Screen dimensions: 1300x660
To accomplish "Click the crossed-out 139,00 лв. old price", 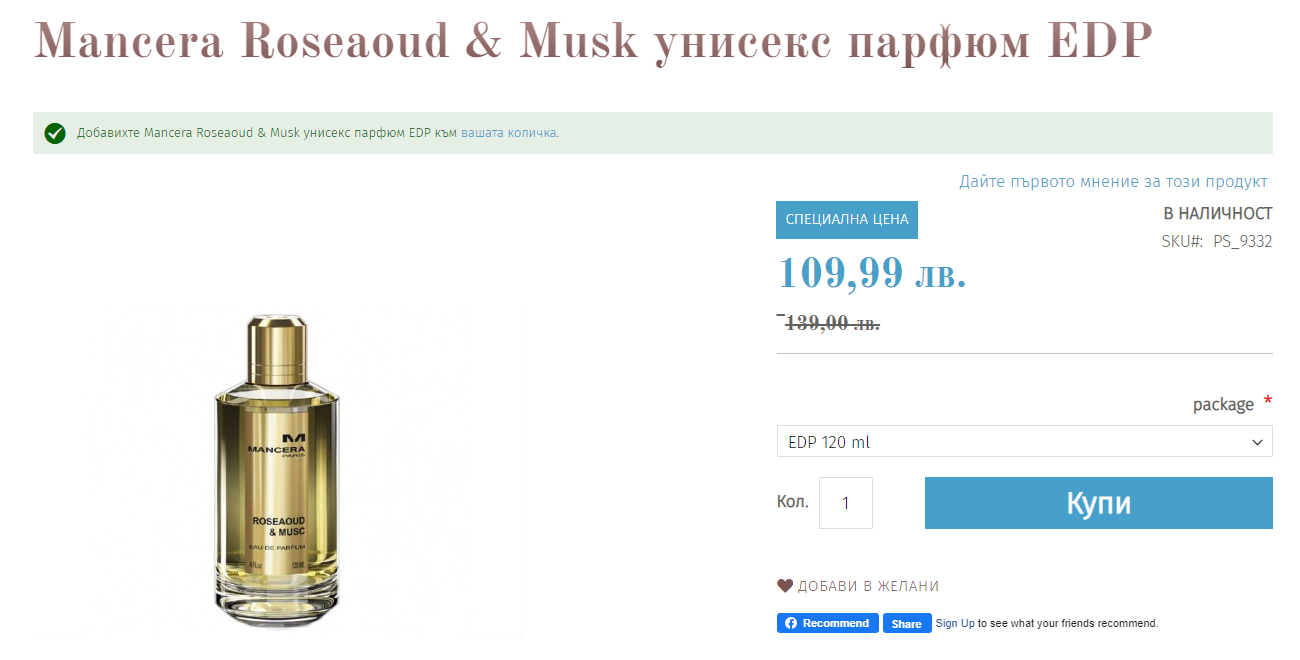I will (833, 323).
